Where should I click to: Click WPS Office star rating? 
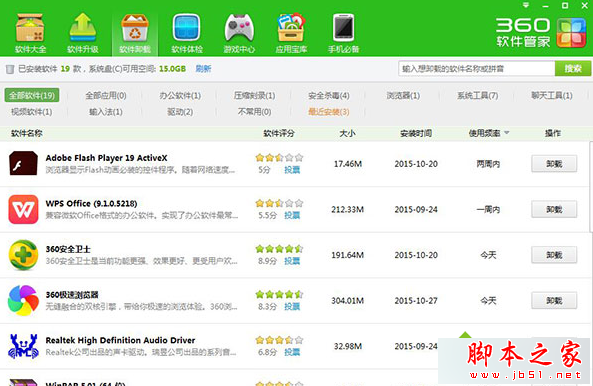point(279,203)
